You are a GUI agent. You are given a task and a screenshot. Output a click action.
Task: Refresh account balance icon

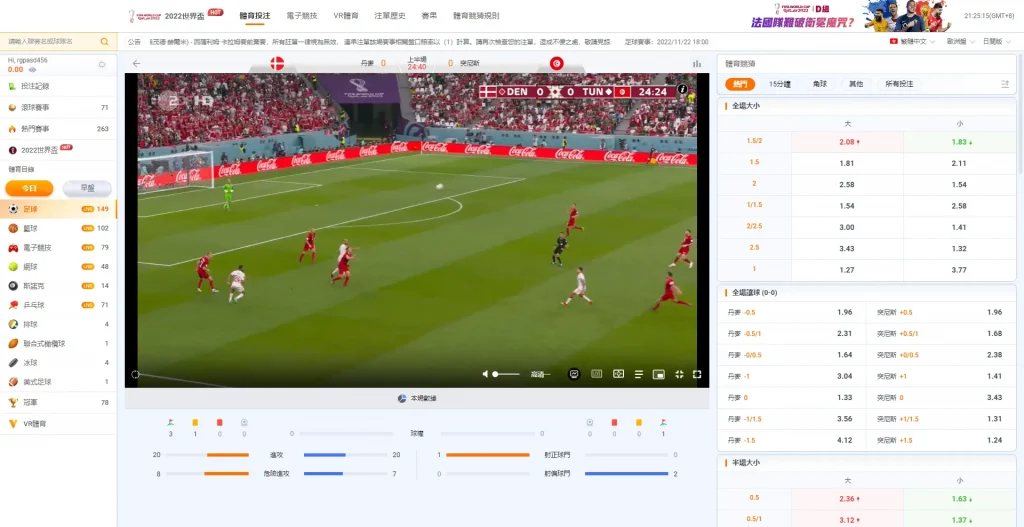pos(101,64)
